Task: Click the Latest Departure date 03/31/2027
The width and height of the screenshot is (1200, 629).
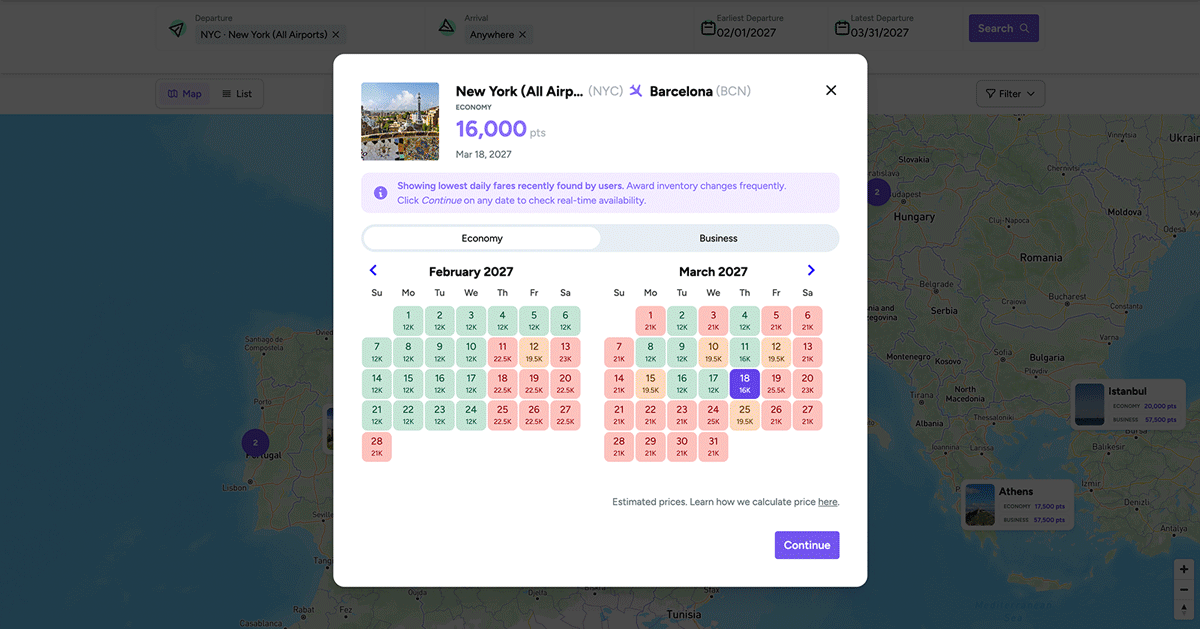Action: 880,32
